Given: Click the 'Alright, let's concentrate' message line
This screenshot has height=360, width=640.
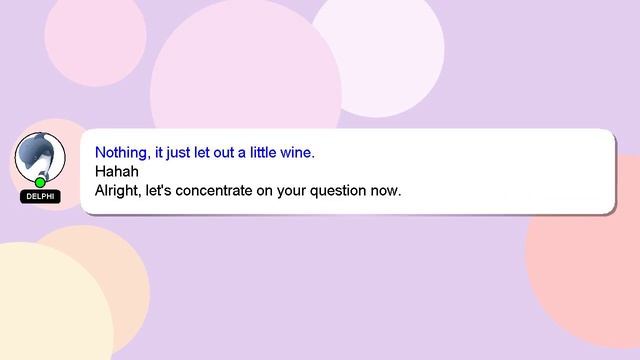Looking at the screenshot, I should (x=248, y=191).
